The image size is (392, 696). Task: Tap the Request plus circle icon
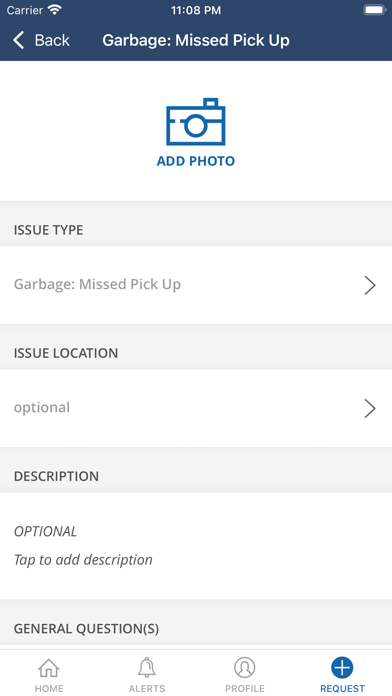(342, 668)
